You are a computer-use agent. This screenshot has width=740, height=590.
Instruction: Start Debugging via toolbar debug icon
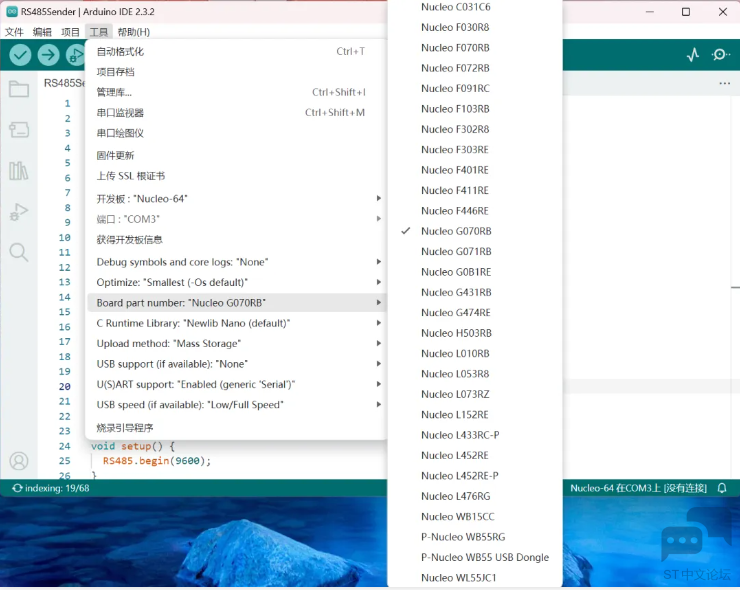(x=76, y=55)
